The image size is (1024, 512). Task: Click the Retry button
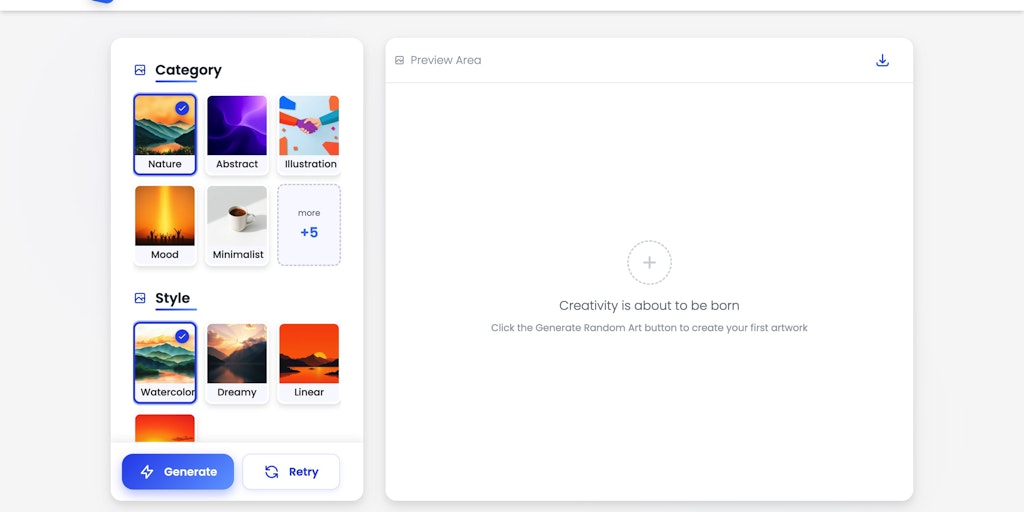(x=291, y=472)
